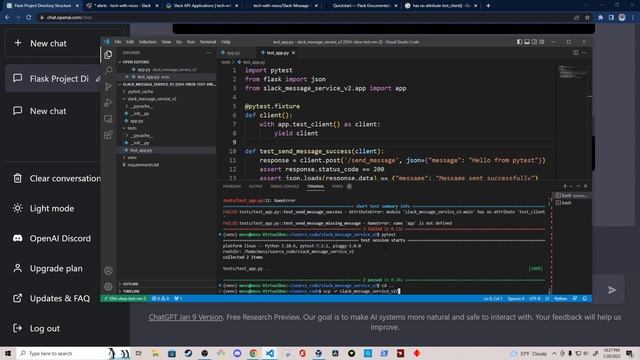The height and width of the screenshot is (360, 640).
Task: Open the browser profile avatar
Action: pyautogui.click(x=622, y=18)
